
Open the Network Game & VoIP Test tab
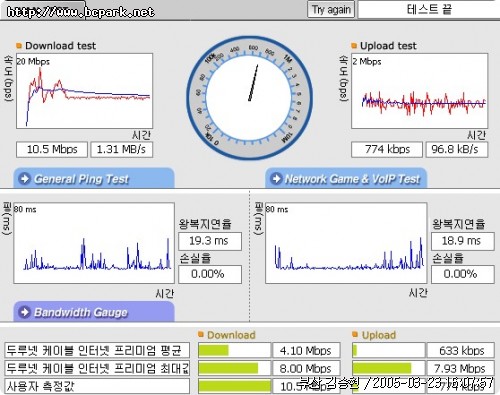(x=346, y=178)
